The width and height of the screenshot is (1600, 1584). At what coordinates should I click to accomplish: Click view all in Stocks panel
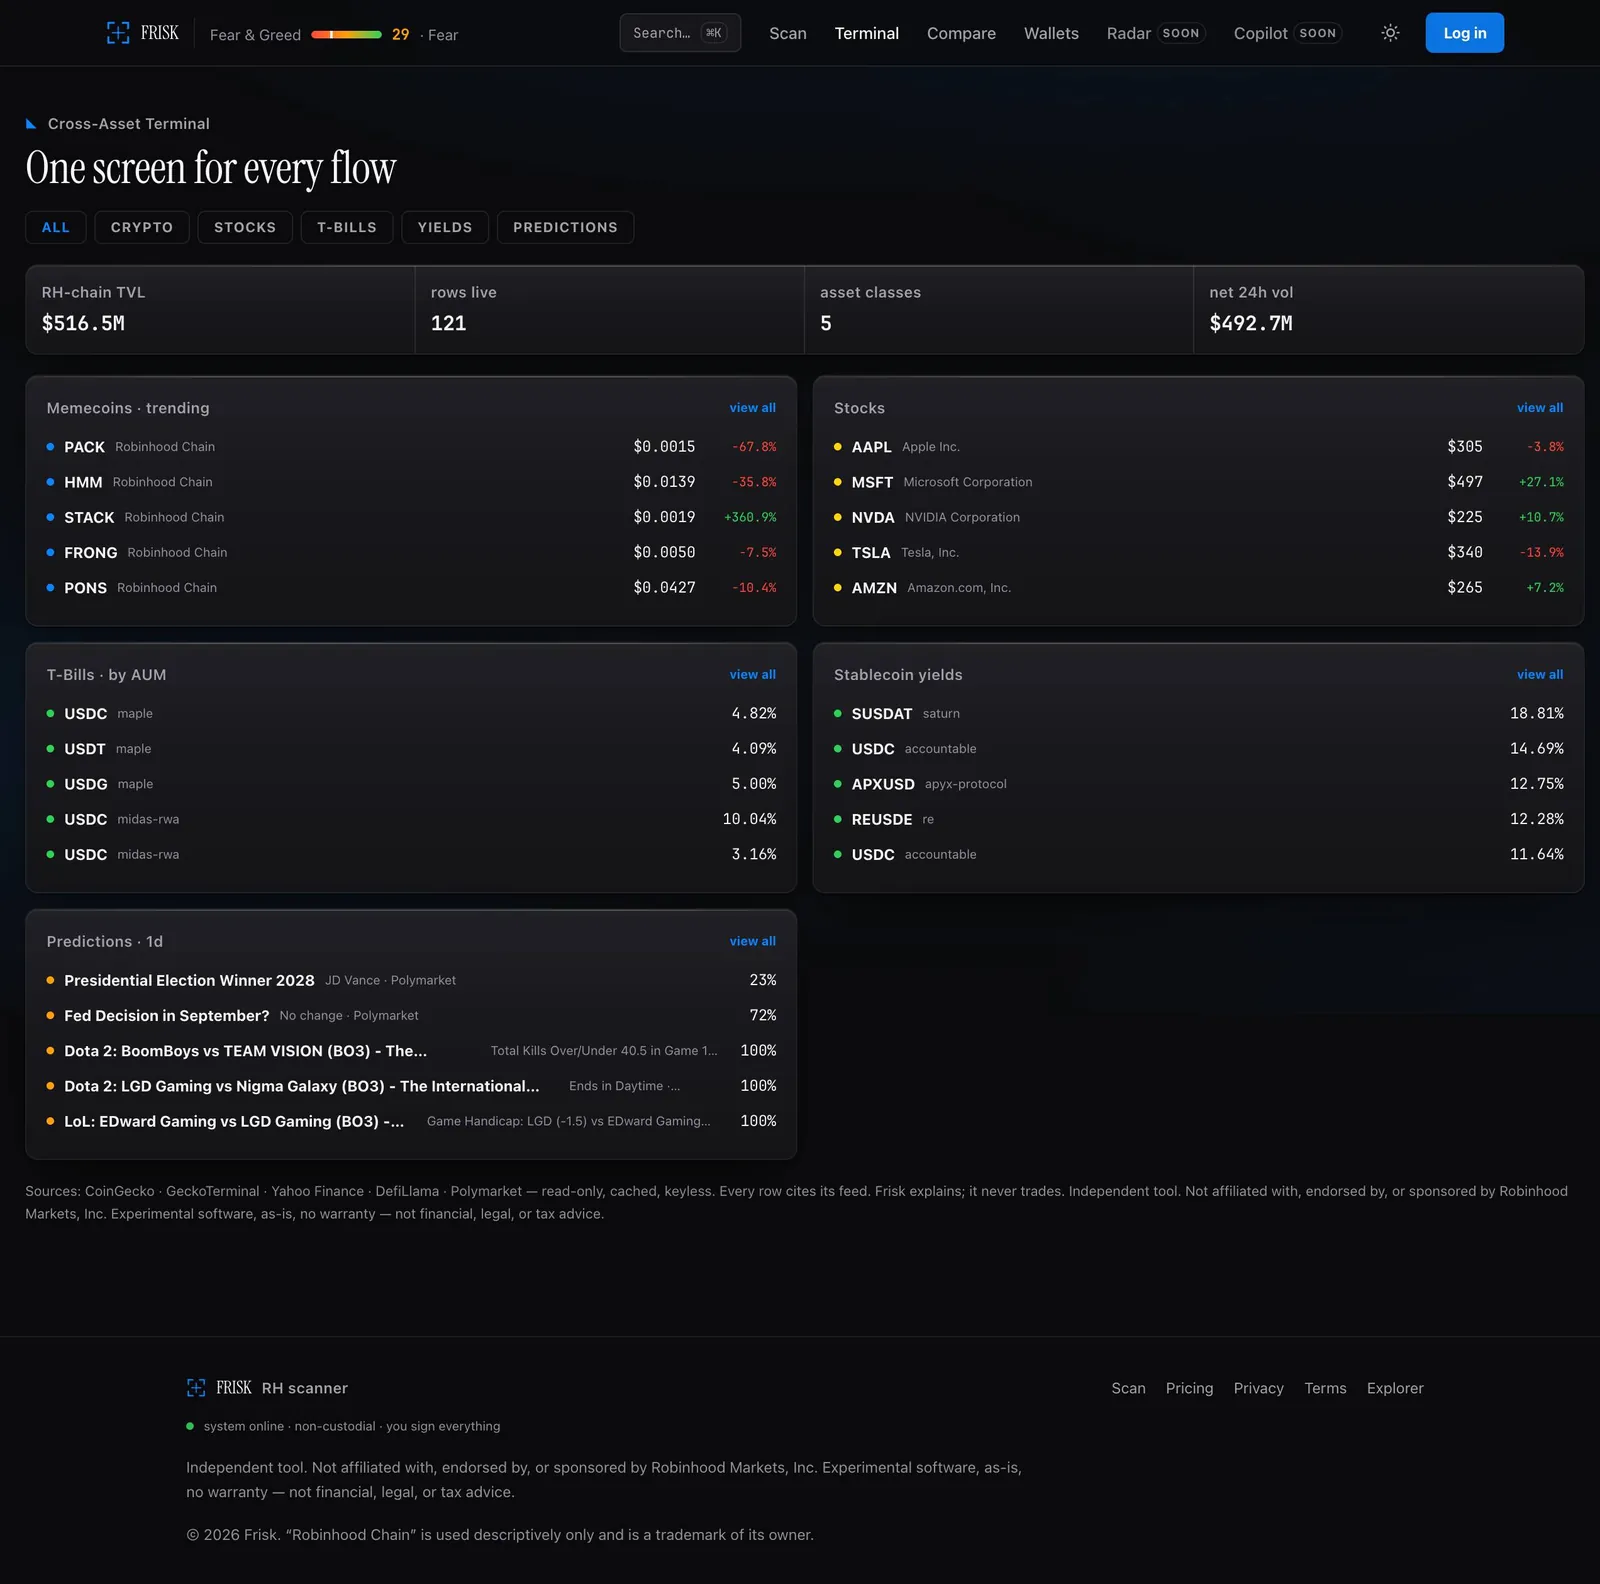1540,408
